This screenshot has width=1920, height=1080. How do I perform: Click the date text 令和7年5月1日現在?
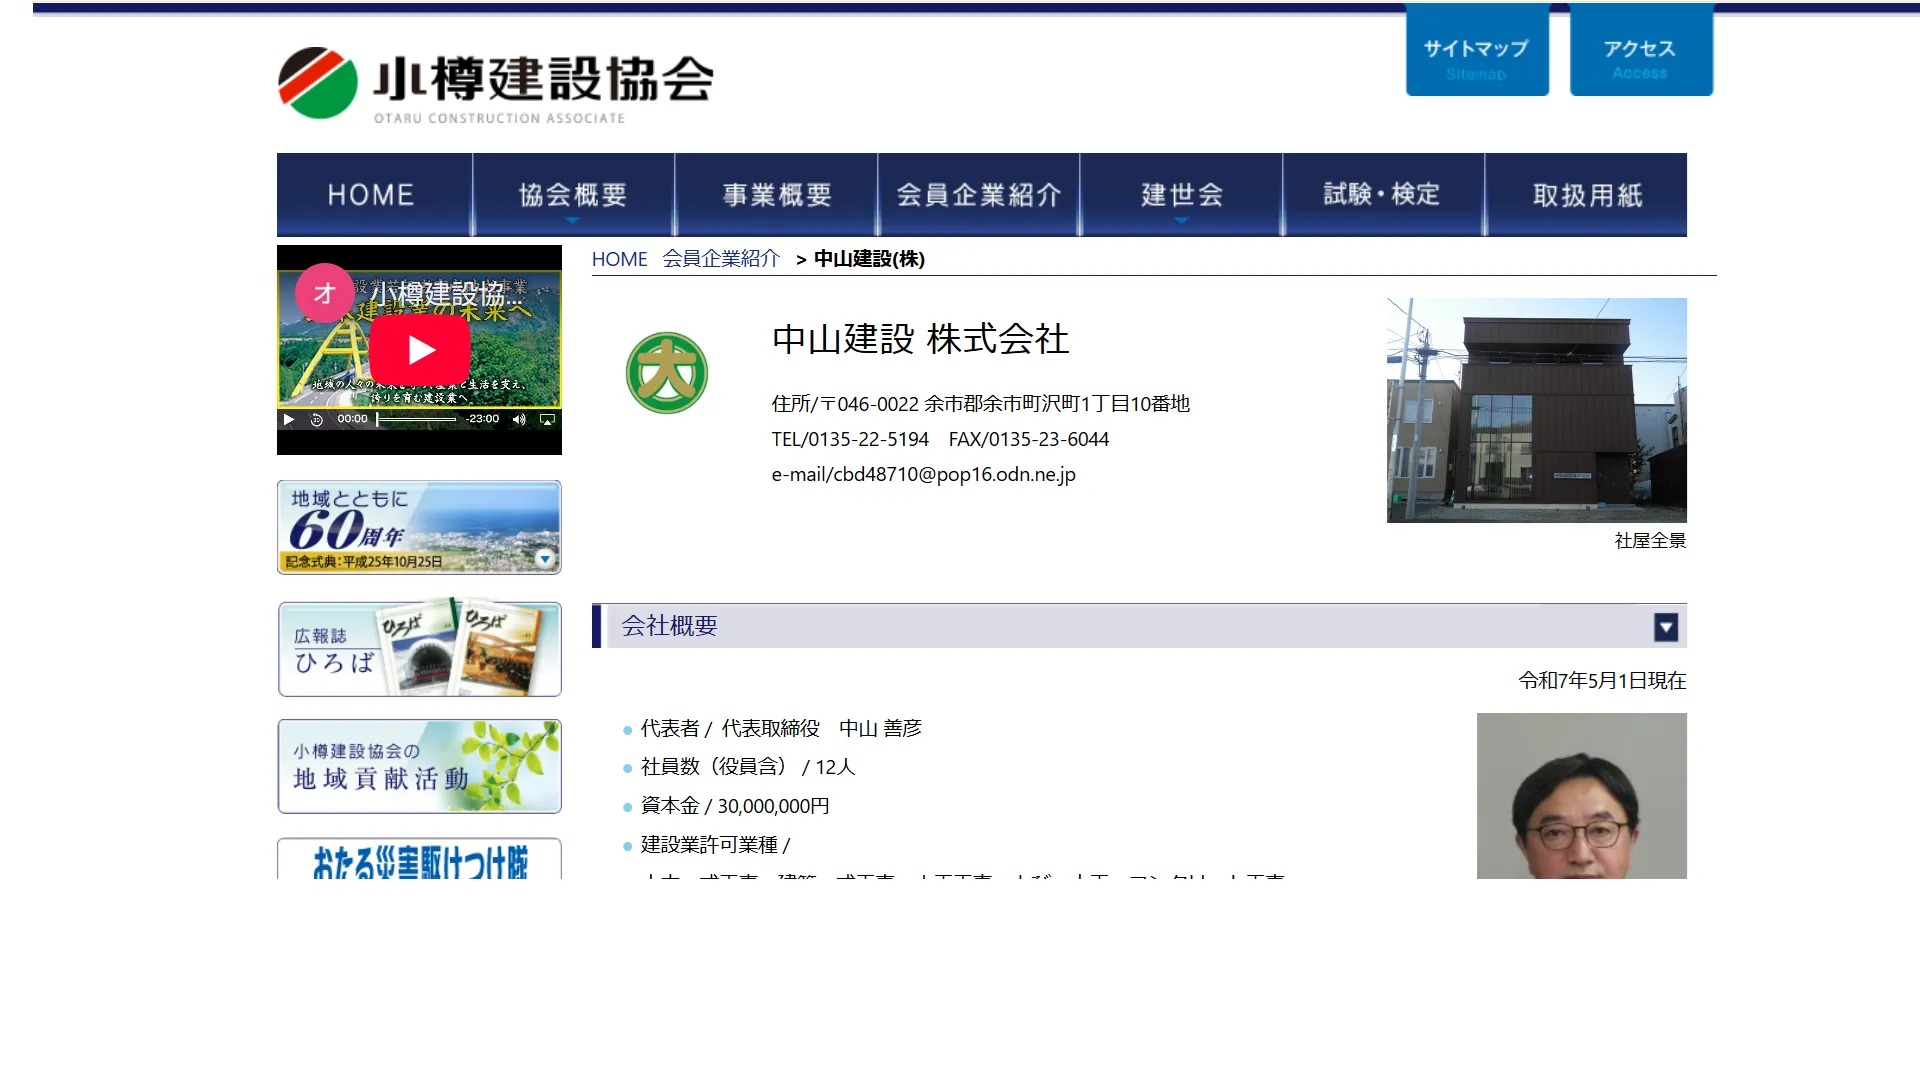[x=1602, y=681]
